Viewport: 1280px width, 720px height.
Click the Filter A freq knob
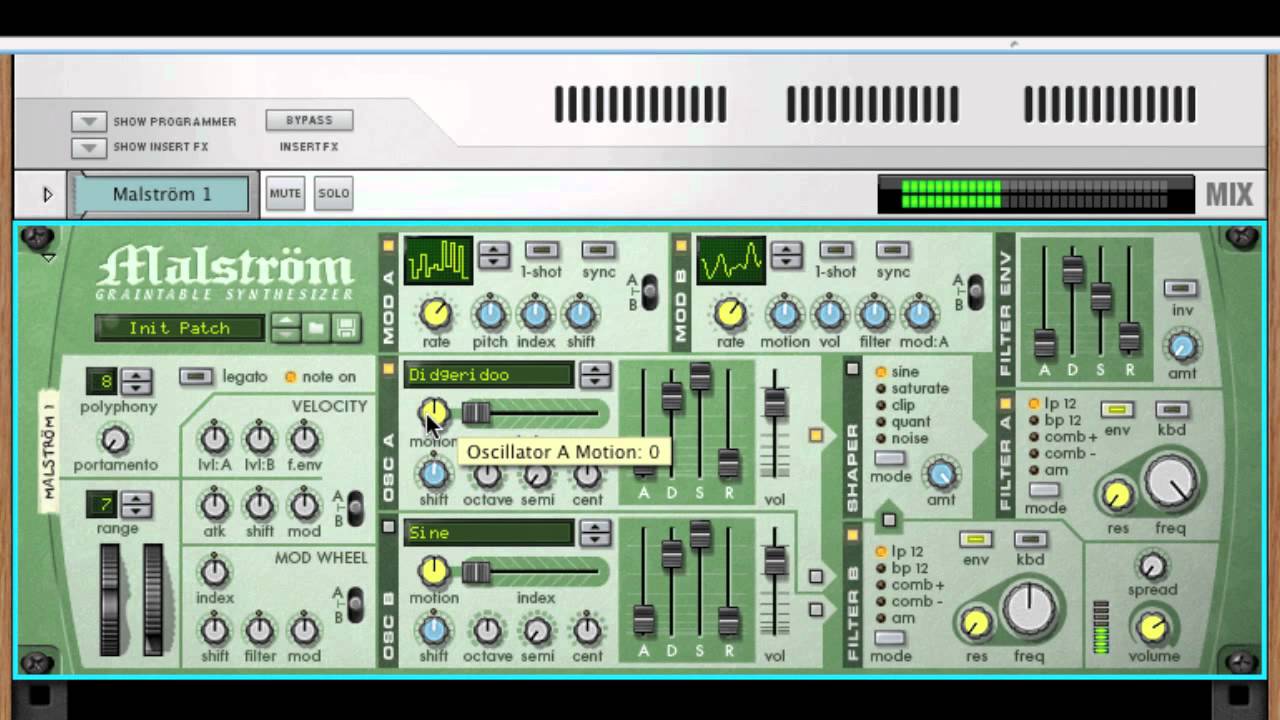click(x=1171, y=483)
